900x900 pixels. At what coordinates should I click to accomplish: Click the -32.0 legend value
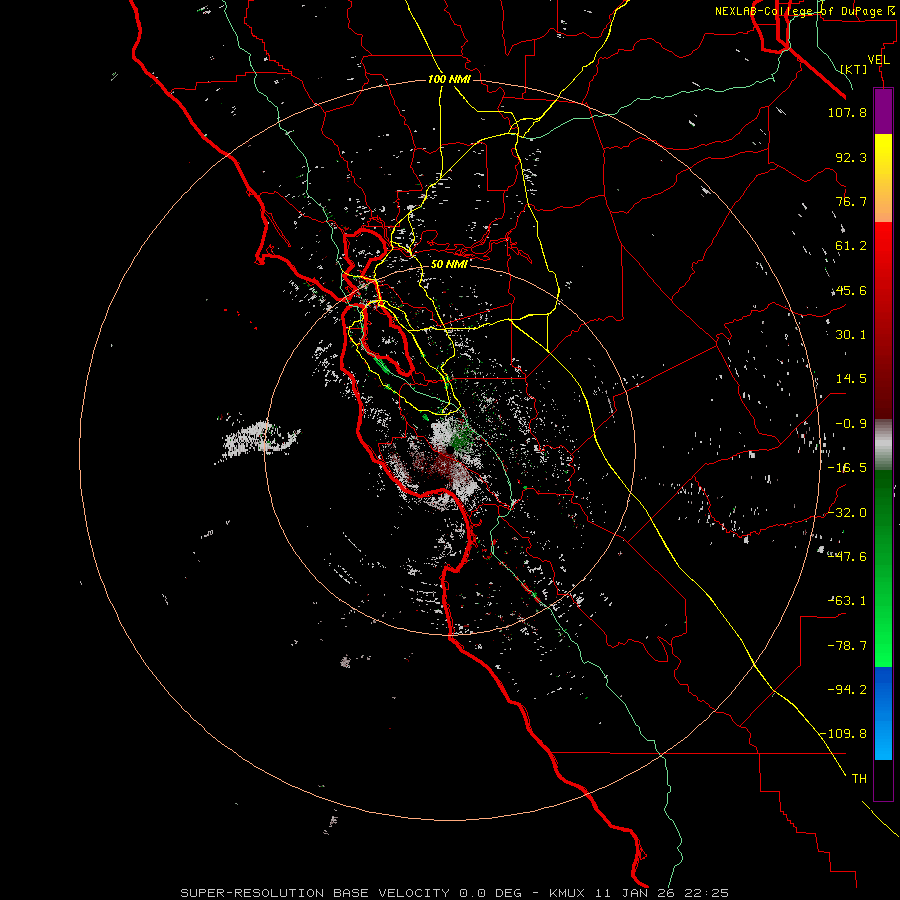click(x=847, y=513)
